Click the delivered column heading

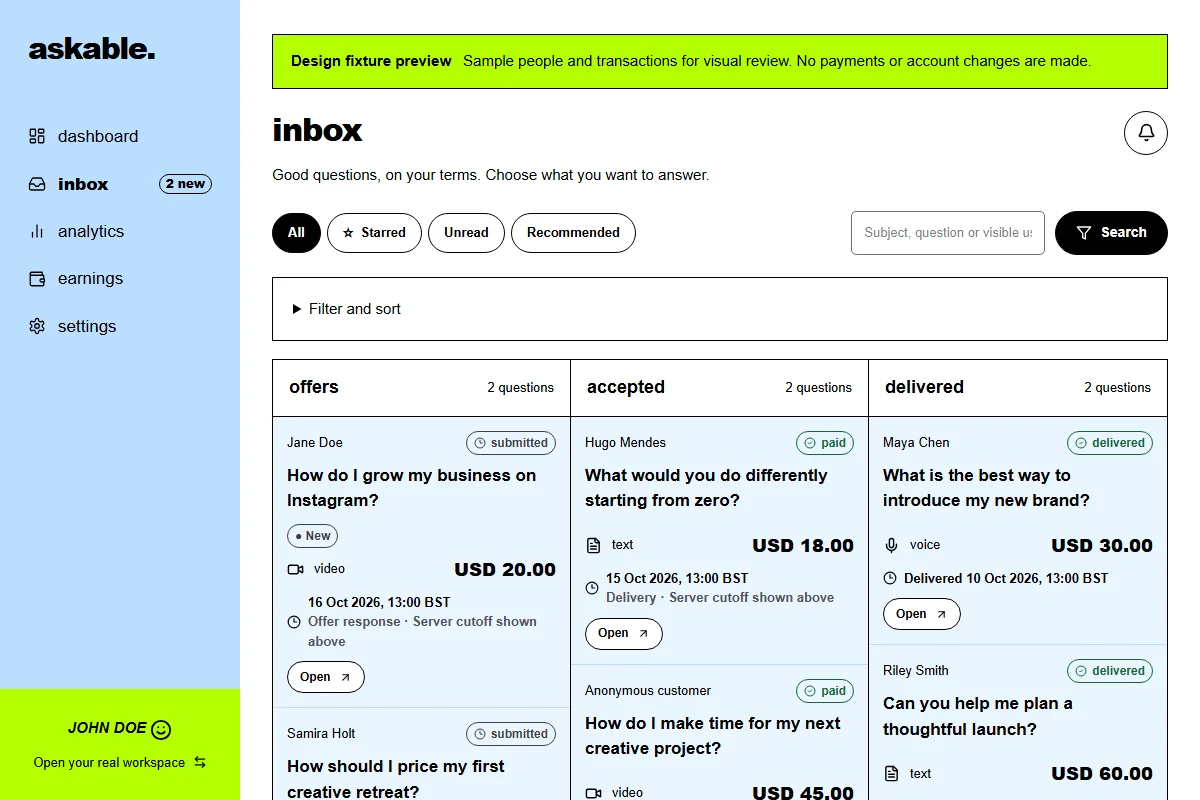click(x=924, y=387)
